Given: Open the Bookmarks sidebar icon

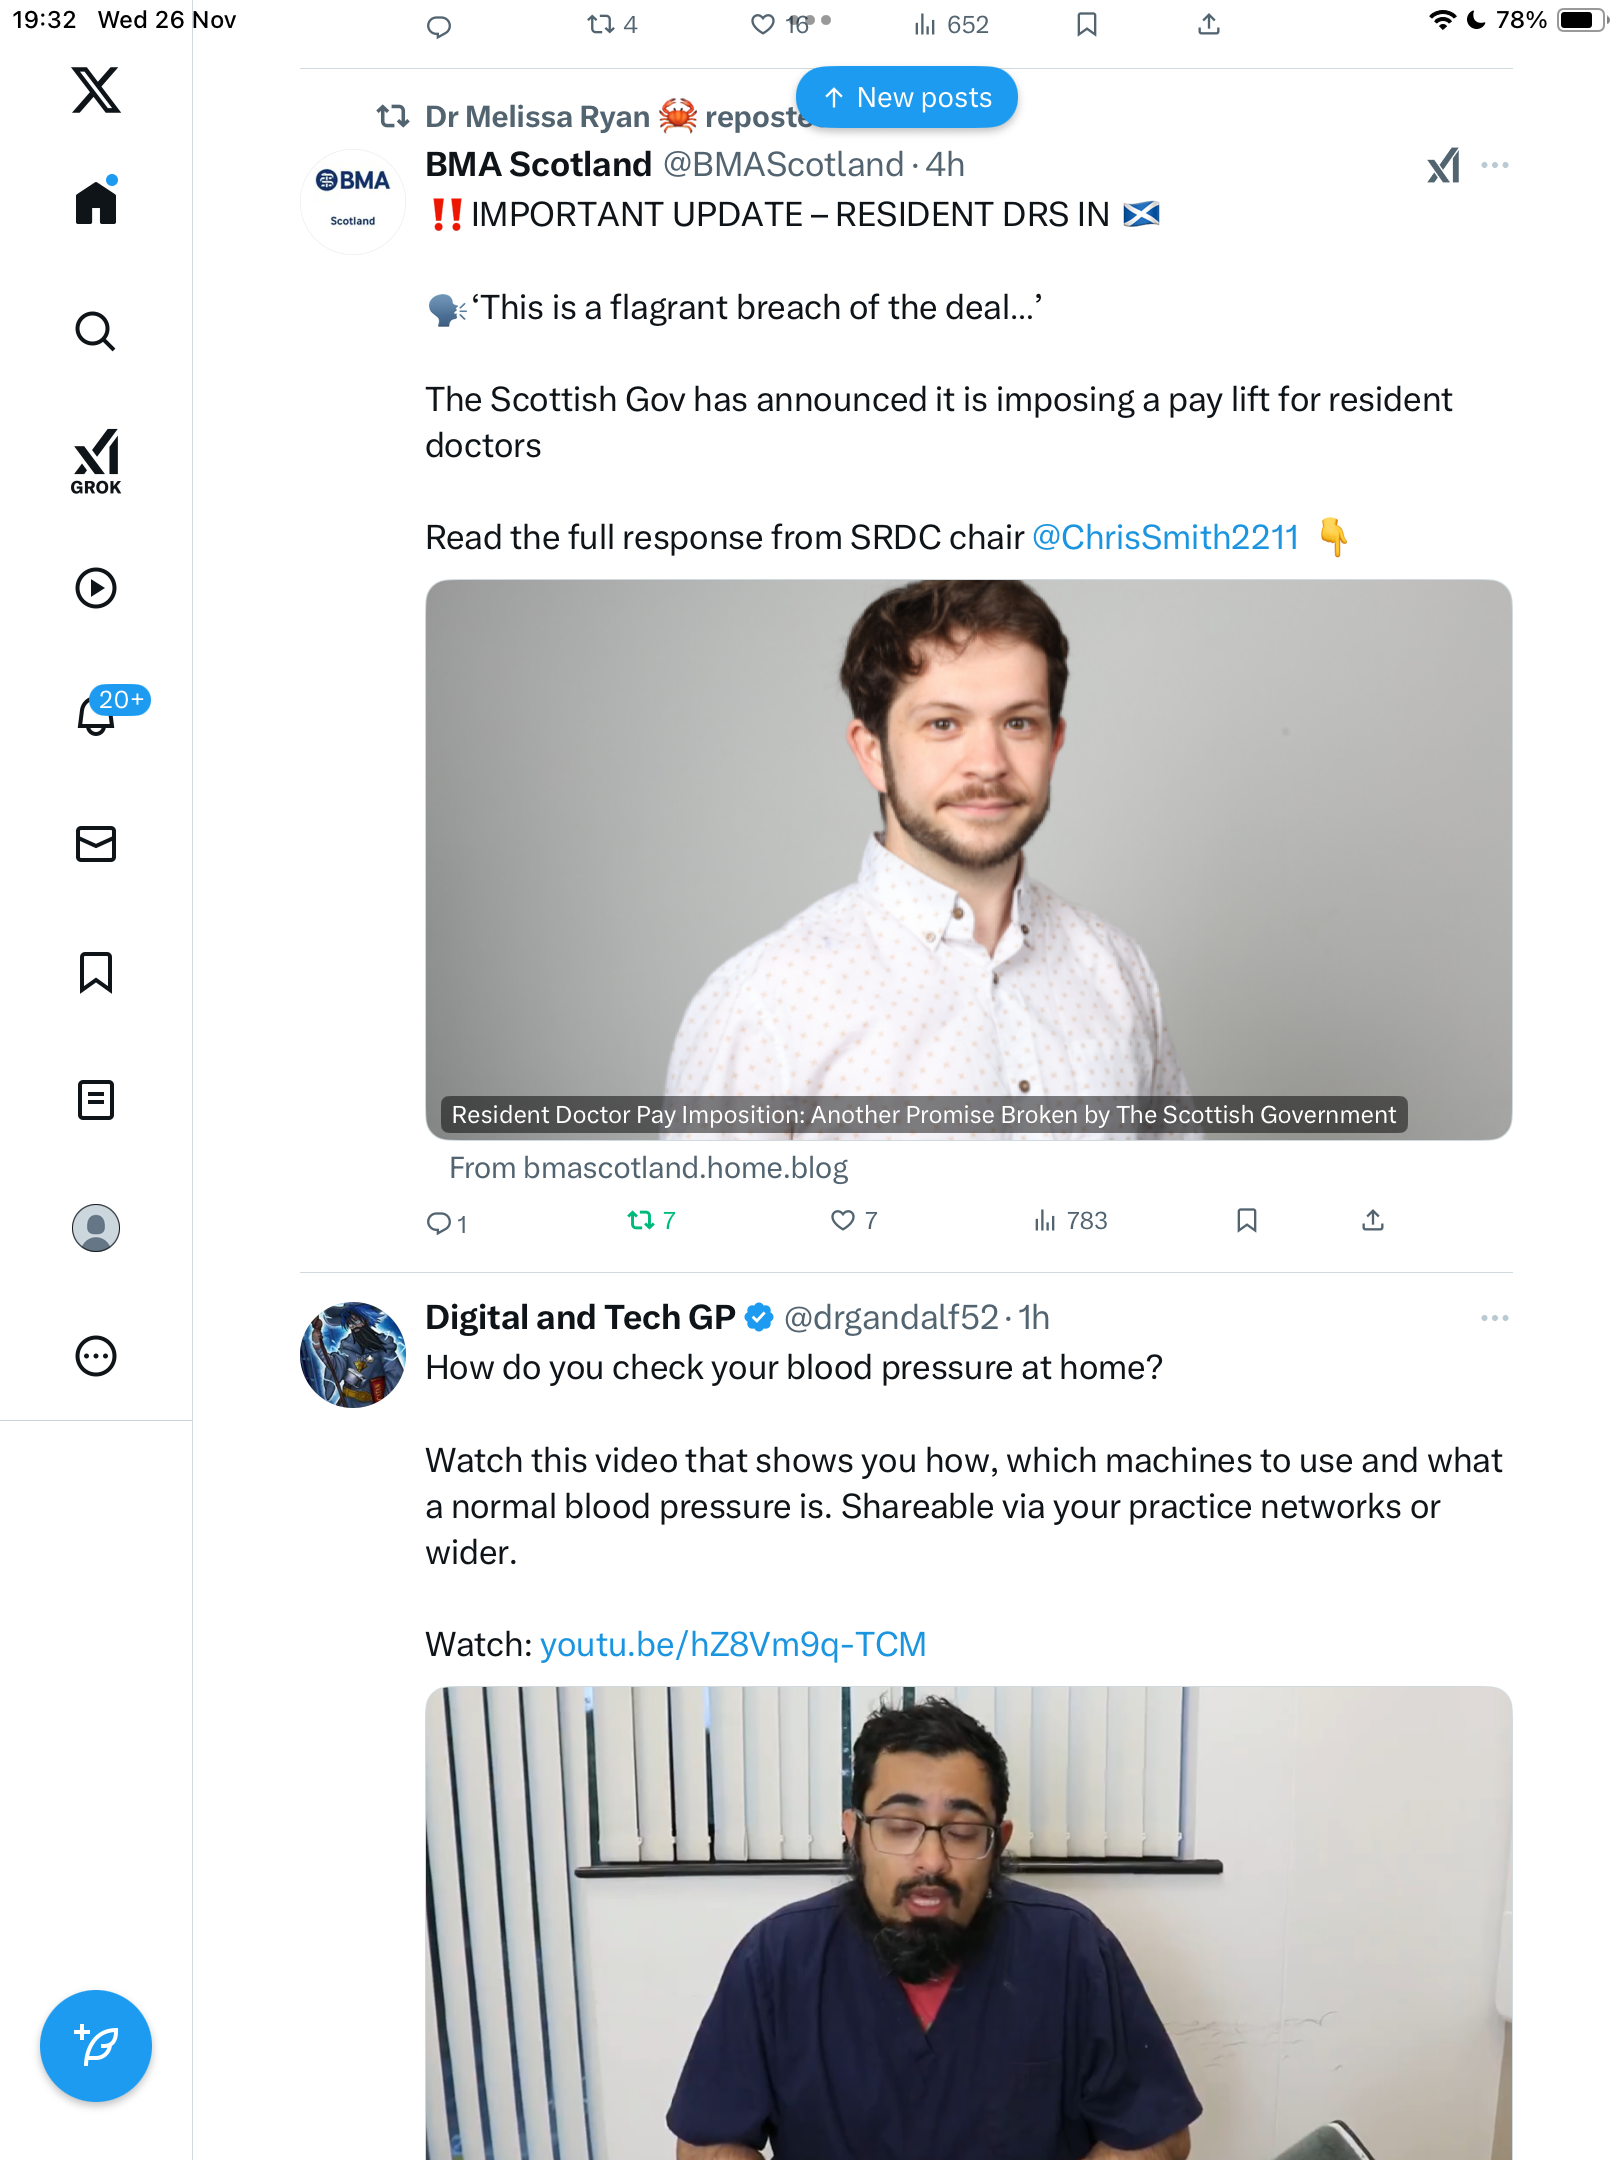Looking at the screenshot, I should click(96, 972).
